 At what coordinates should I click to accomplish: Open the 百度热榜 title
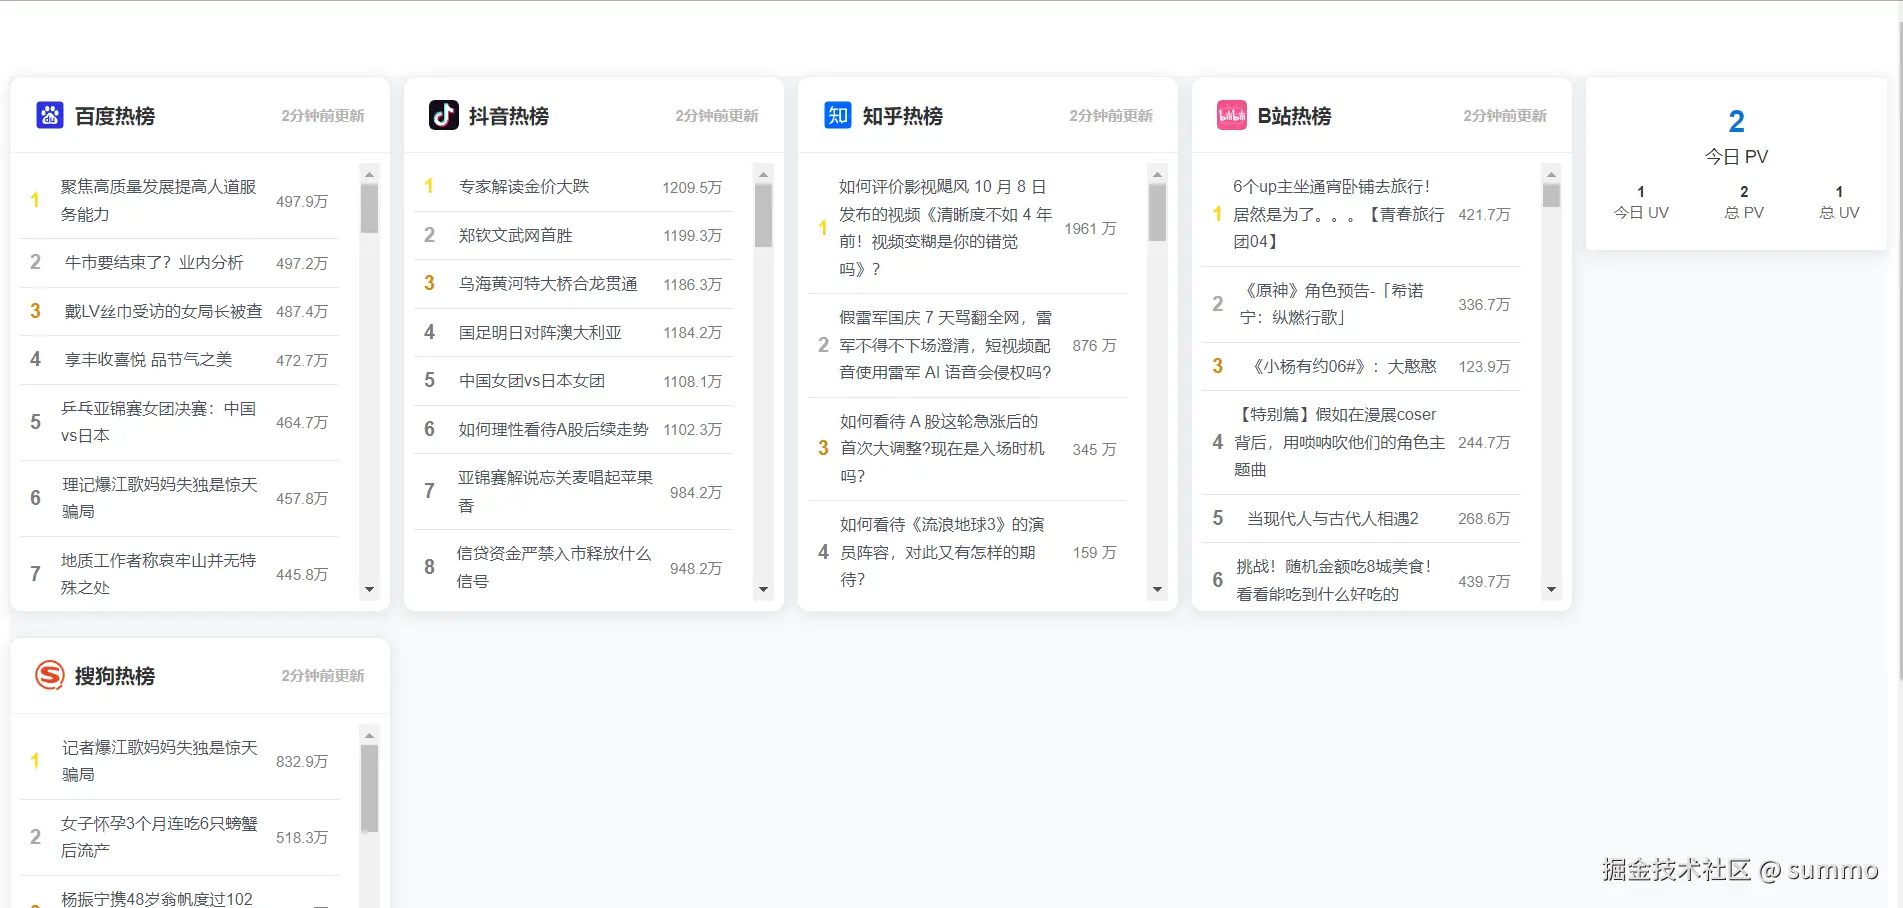click(115, 116)
